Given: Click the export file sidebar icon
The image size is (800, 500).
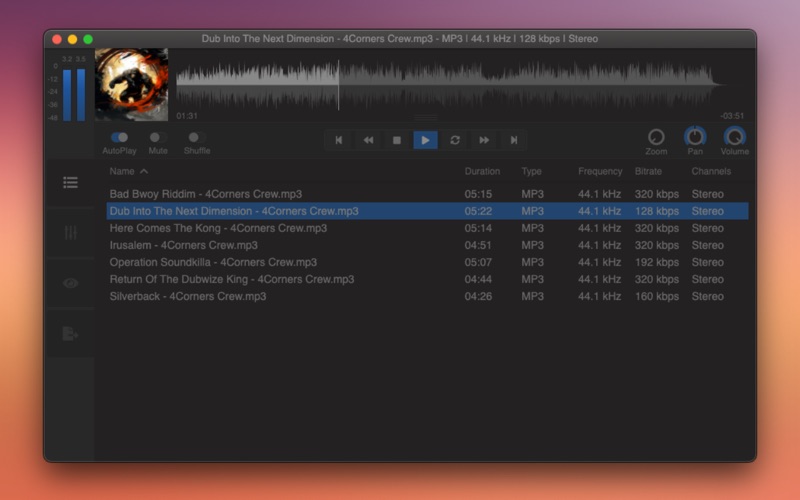Looking at the screenshot, I should (x=70, y=334).
